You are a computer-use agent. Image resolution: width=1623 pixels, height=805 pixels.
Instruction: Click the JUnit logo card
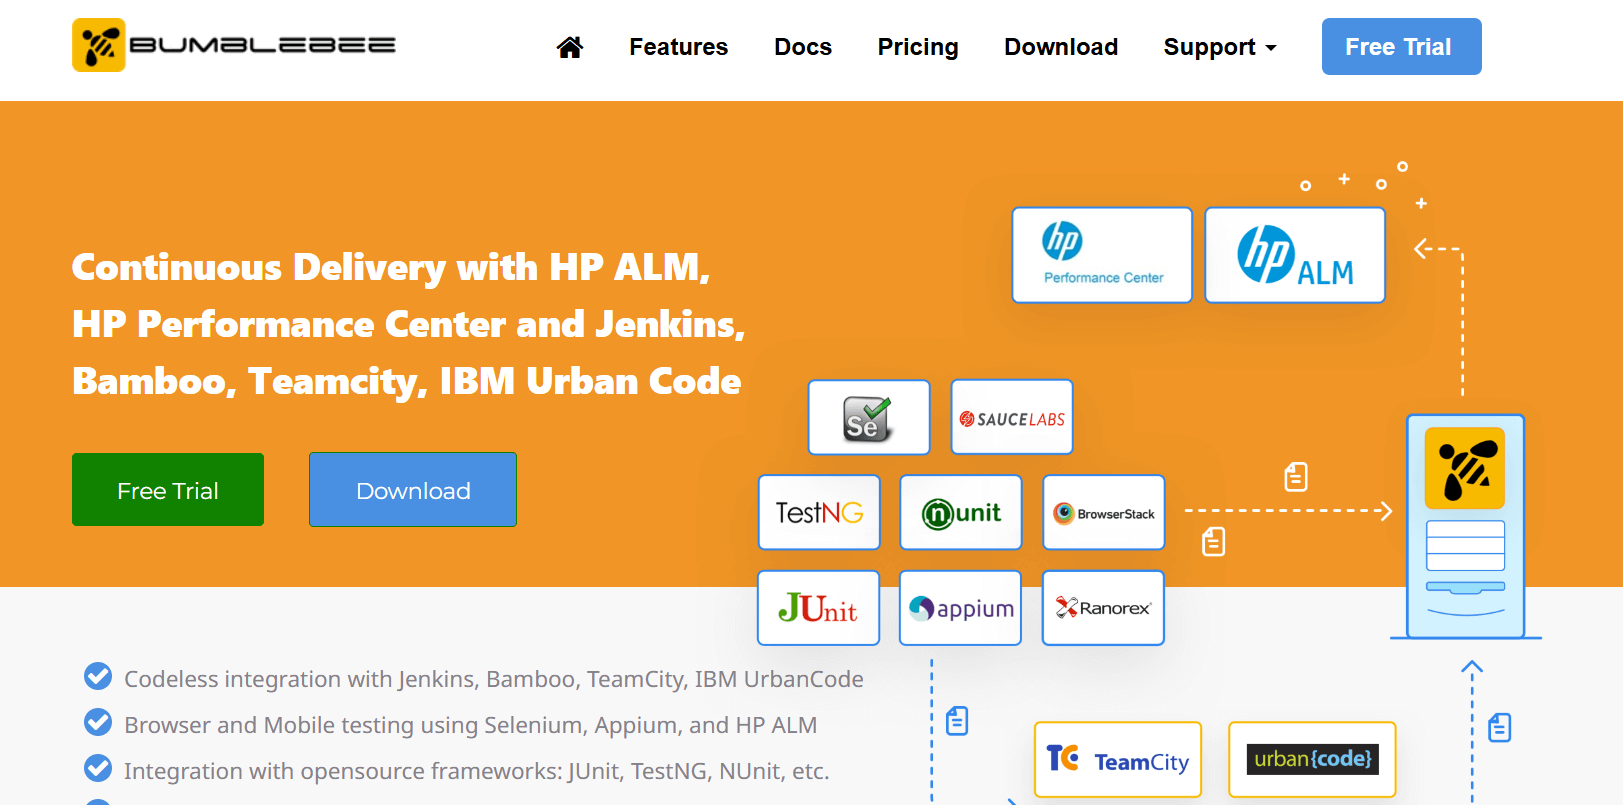(x=818, y=608)
